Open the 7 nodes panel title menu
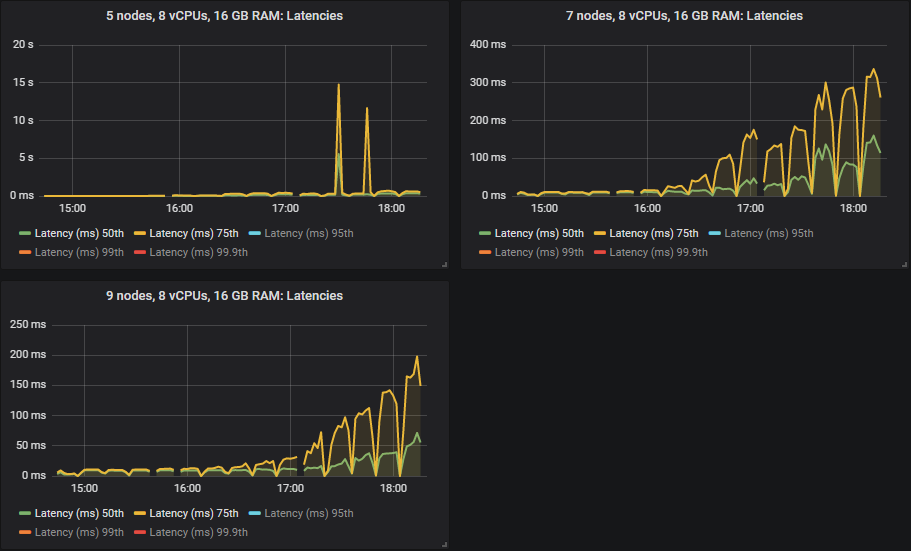 pos(683,15)
